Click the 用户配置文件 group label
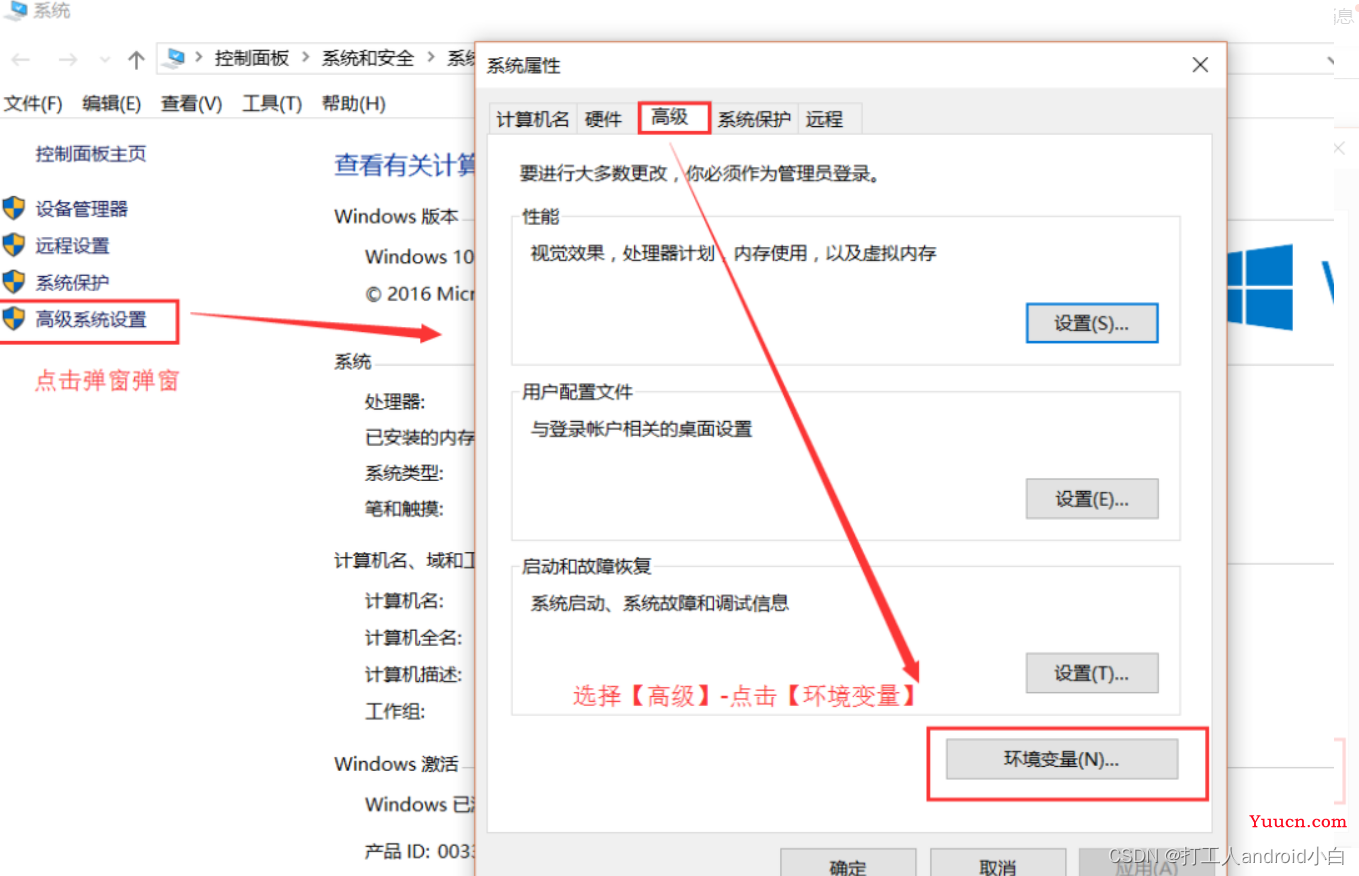The height and width of the screenshot is (876, 1359). 577,392
